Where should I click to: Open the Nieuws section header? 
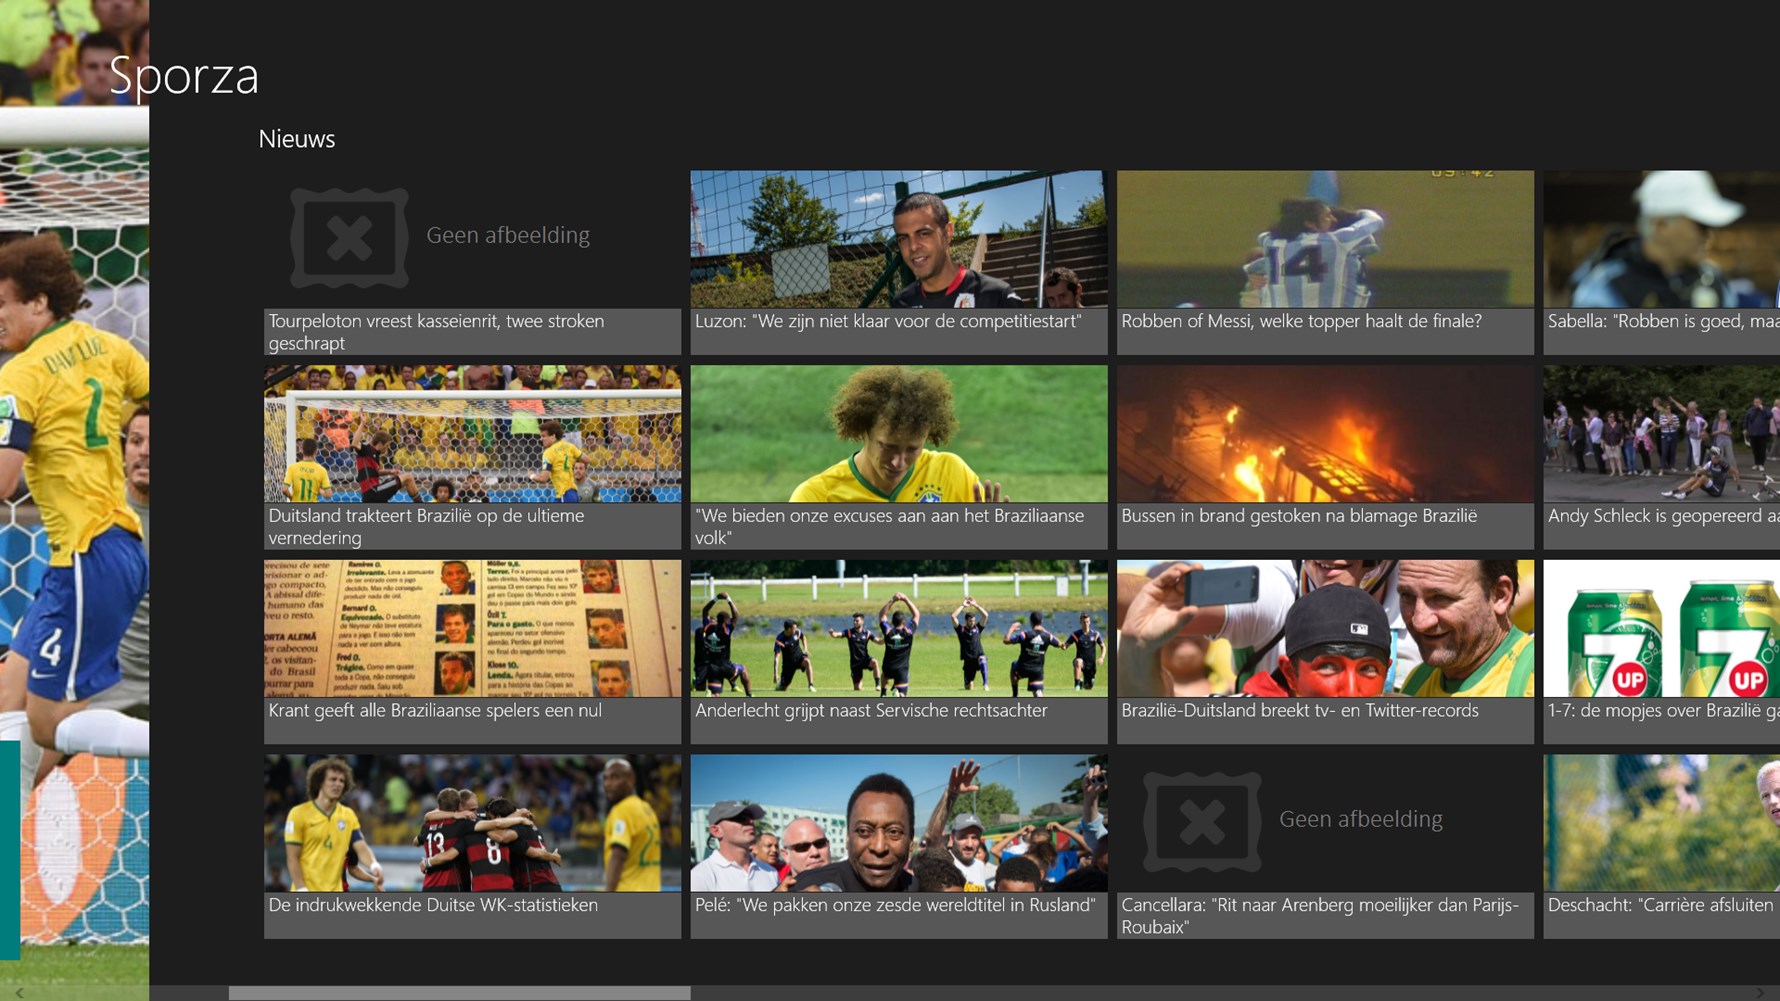tap(297, 139)
